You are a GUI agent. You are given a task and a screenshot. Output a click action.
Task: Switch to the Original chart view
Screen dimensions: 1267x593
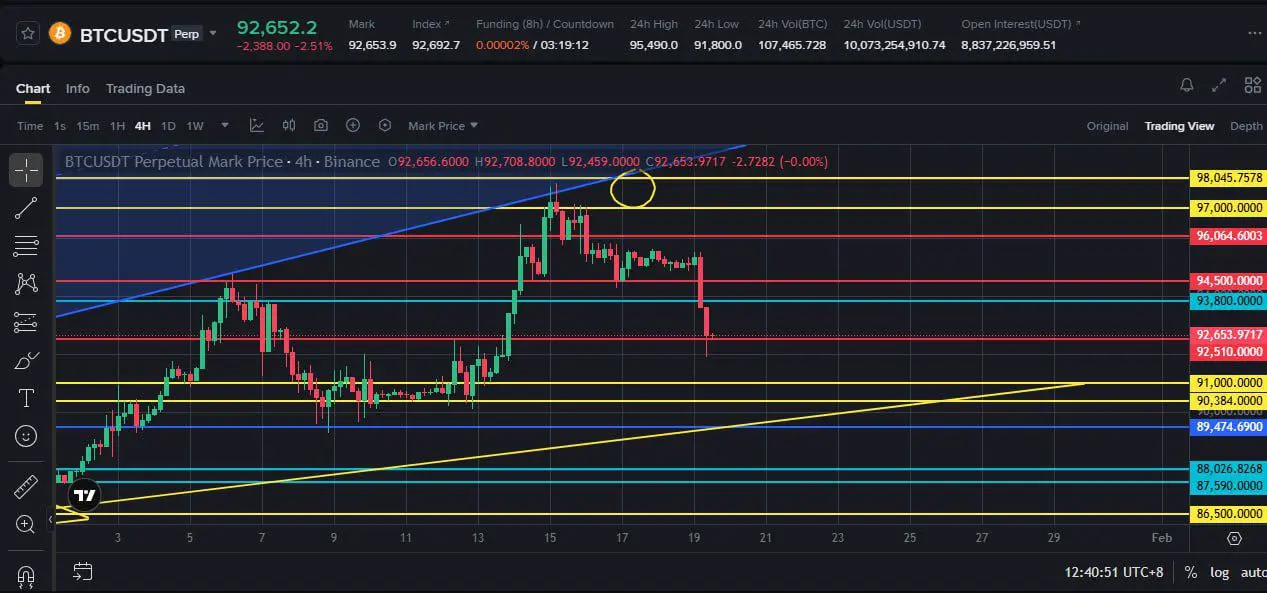click(x=1107, y=126)
